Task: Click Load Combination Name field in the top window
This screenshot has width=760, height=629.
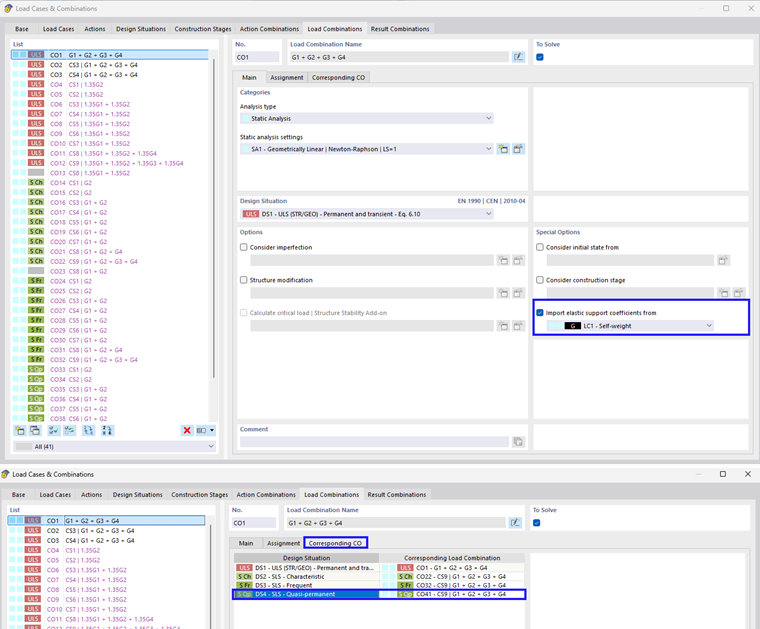Action: [399, 57]
